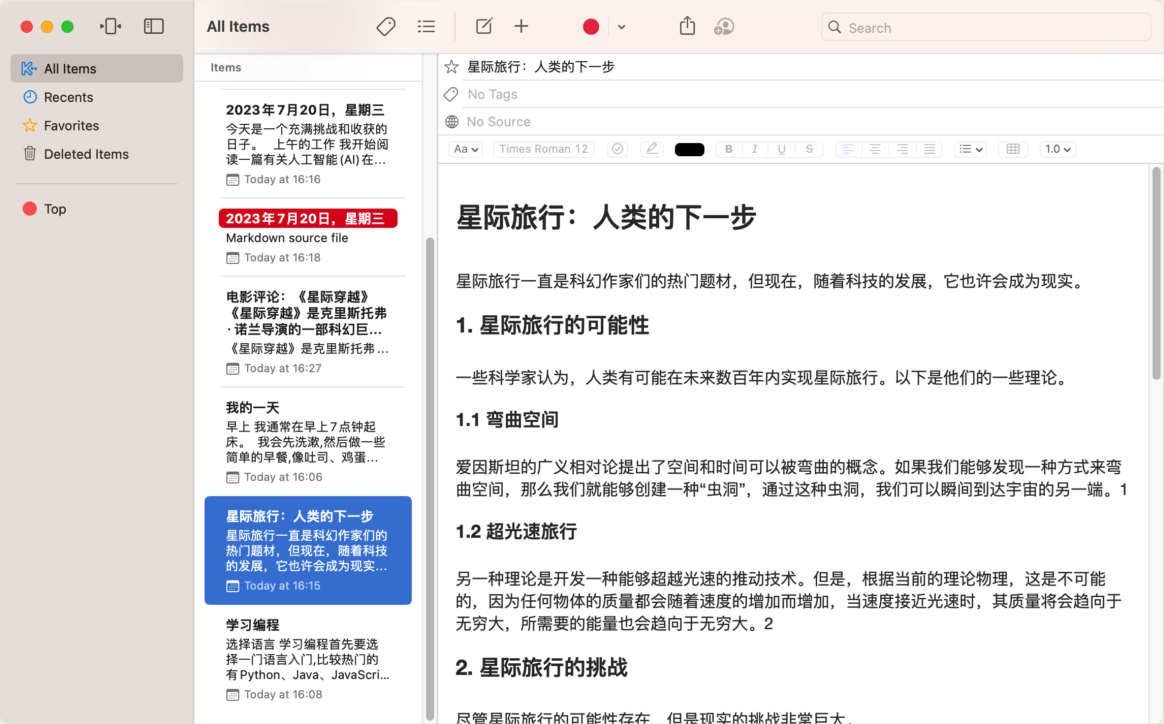Click the Items column header
The image size is (1164, 724).
(x=226, y=68)
